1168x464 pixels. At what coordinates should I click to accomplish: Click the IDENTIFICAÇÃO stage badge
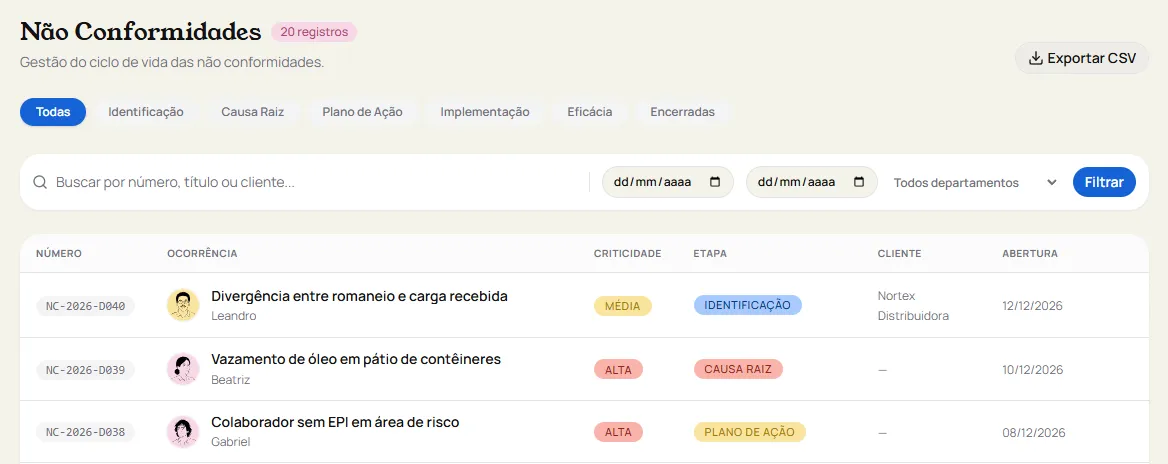click(748, 305)
